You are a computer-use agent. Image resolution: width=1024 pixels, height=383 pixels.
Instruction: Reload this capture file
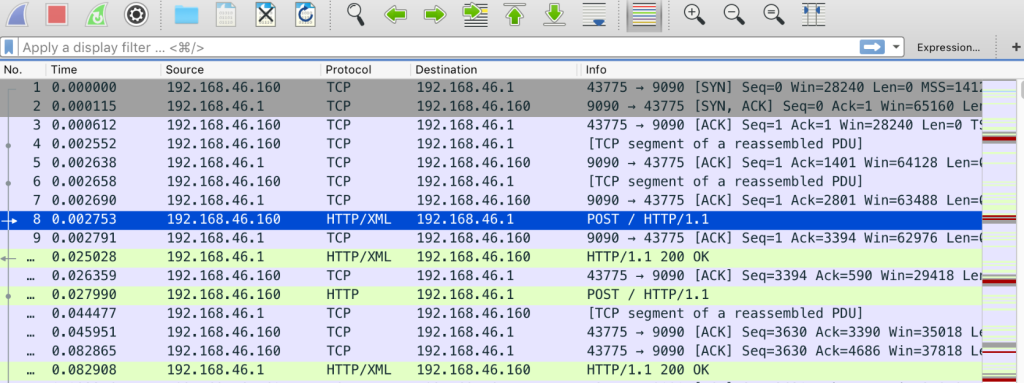click(305, 14)
